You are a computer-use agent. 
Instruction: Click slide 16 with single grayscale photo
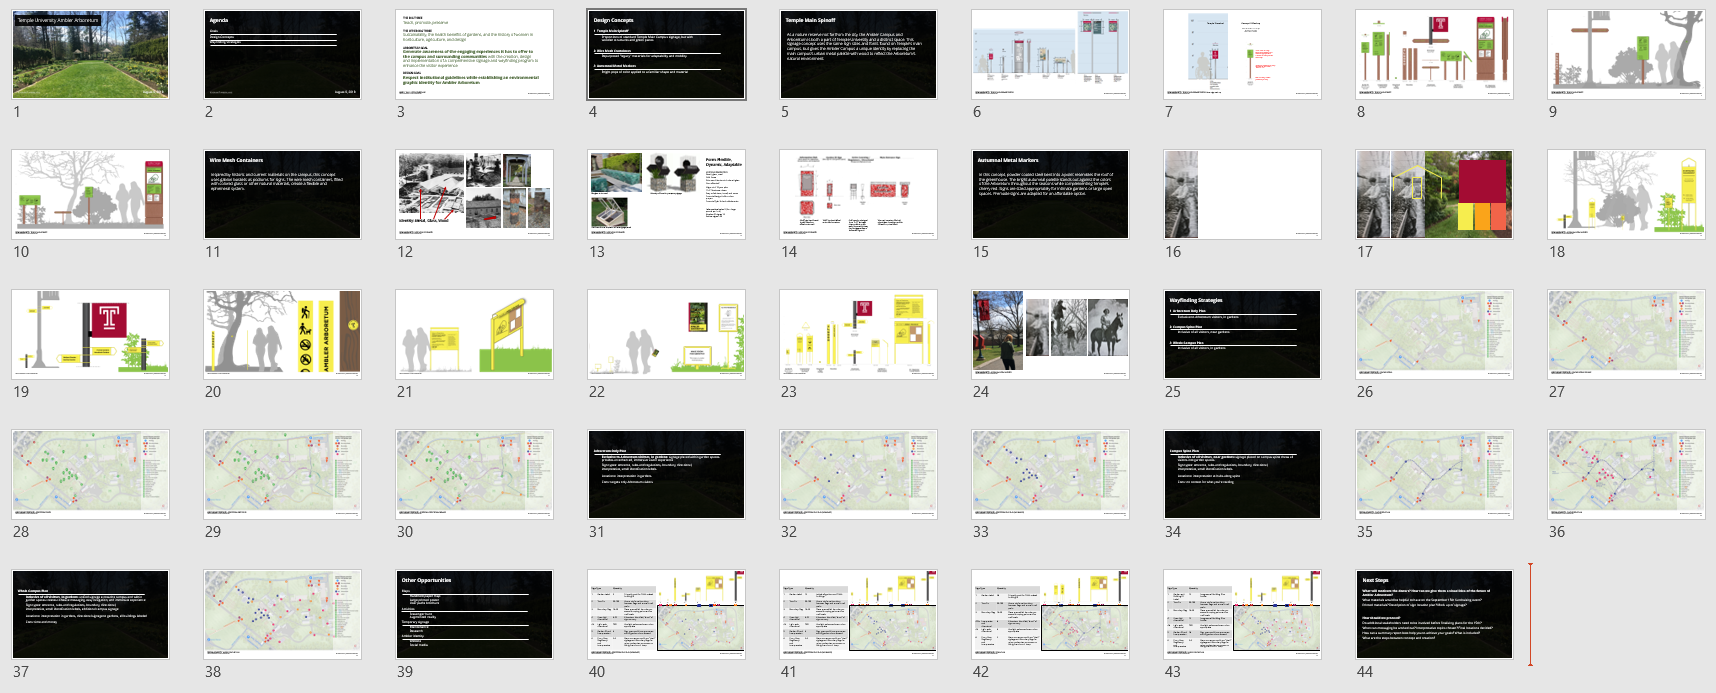pyautogui.click(x=1243, y=195)
